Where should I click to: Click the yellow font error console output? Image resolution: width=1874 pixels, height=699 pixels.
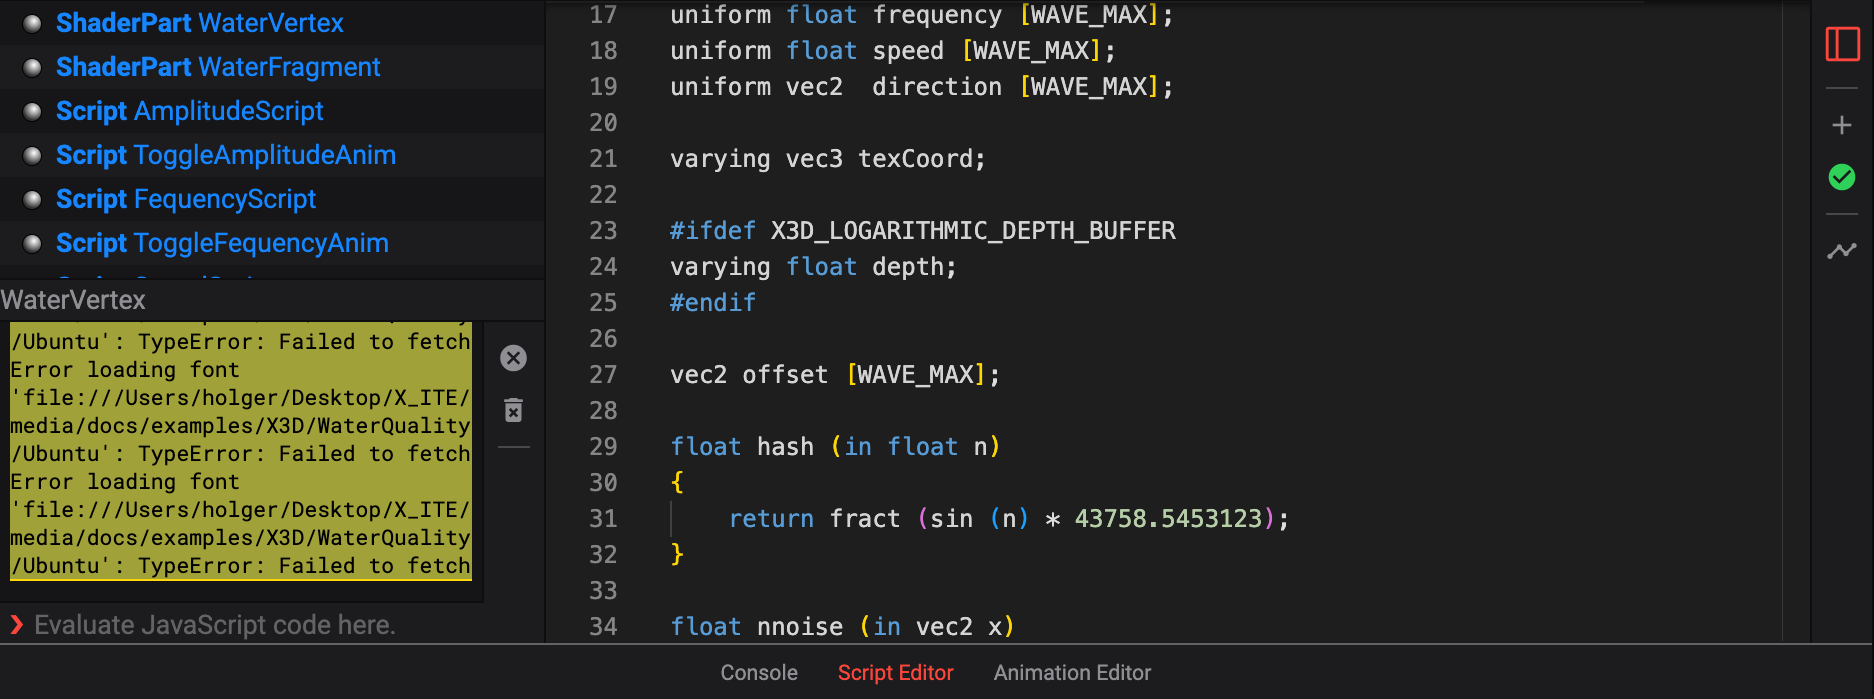(240, 453)
